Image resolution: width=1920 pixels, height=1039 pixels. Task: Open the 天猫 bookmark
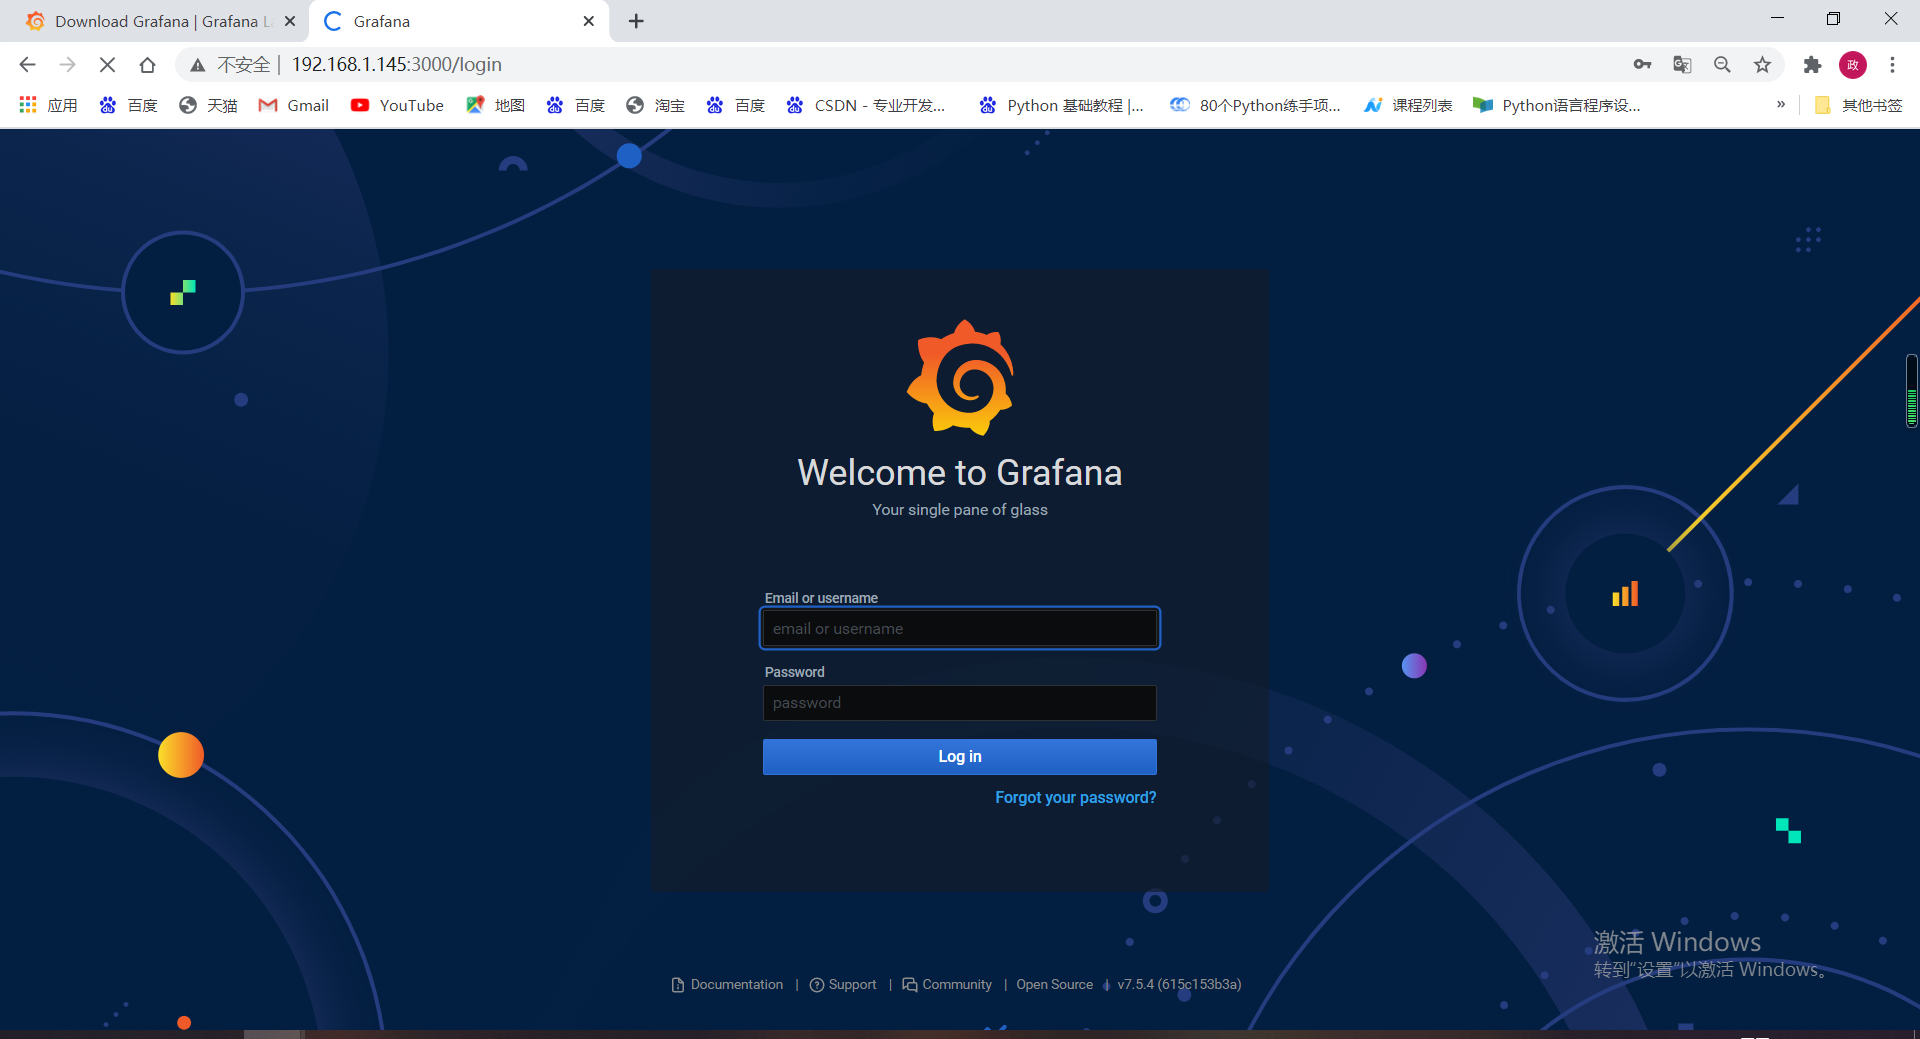point(208,105)
